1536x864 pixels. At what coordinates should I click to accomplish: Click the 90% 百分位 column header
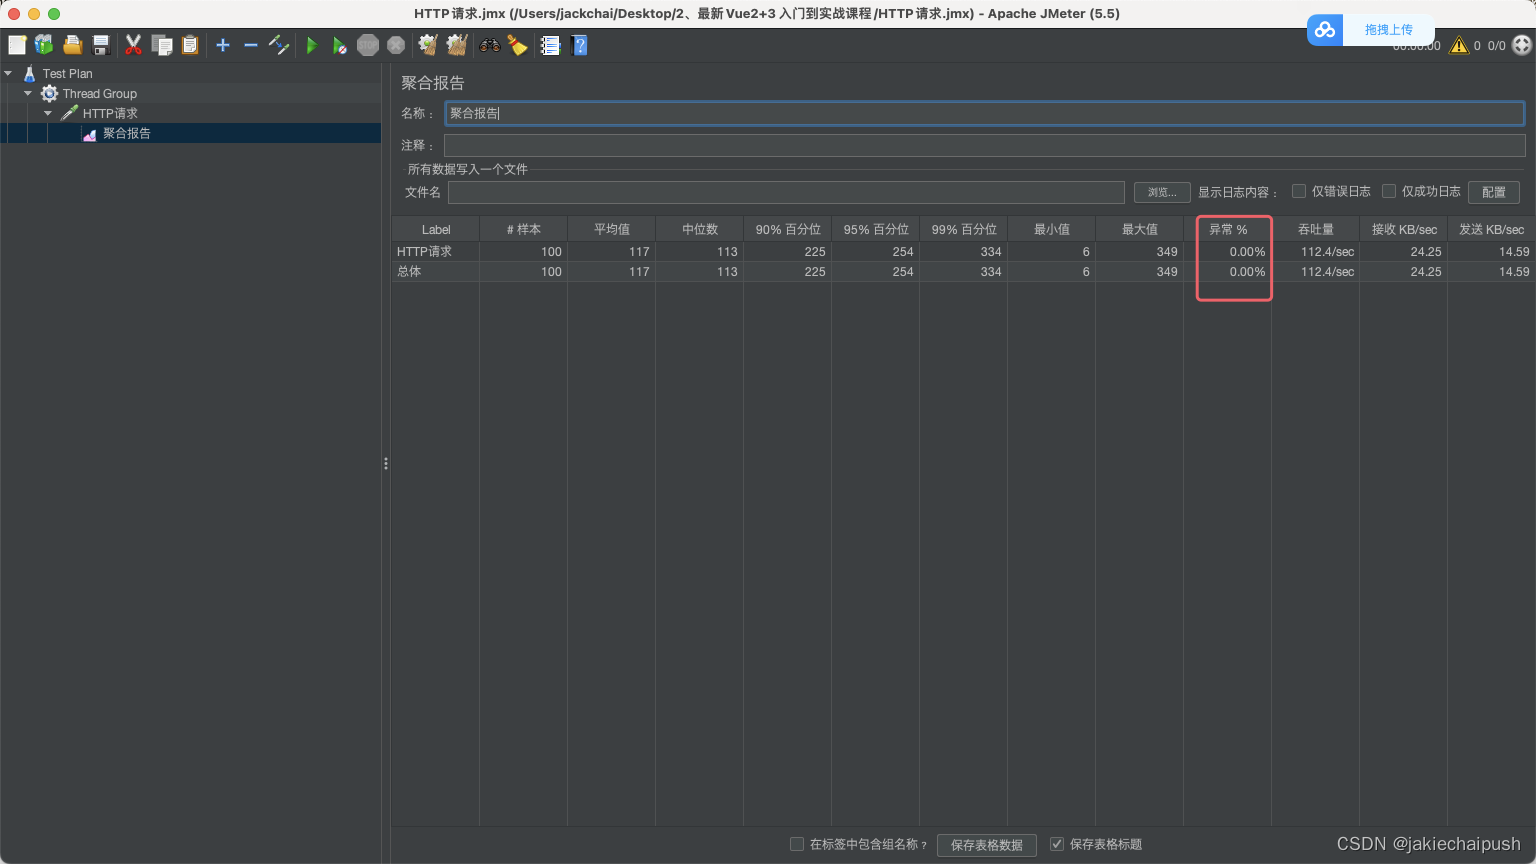[788, 229]
